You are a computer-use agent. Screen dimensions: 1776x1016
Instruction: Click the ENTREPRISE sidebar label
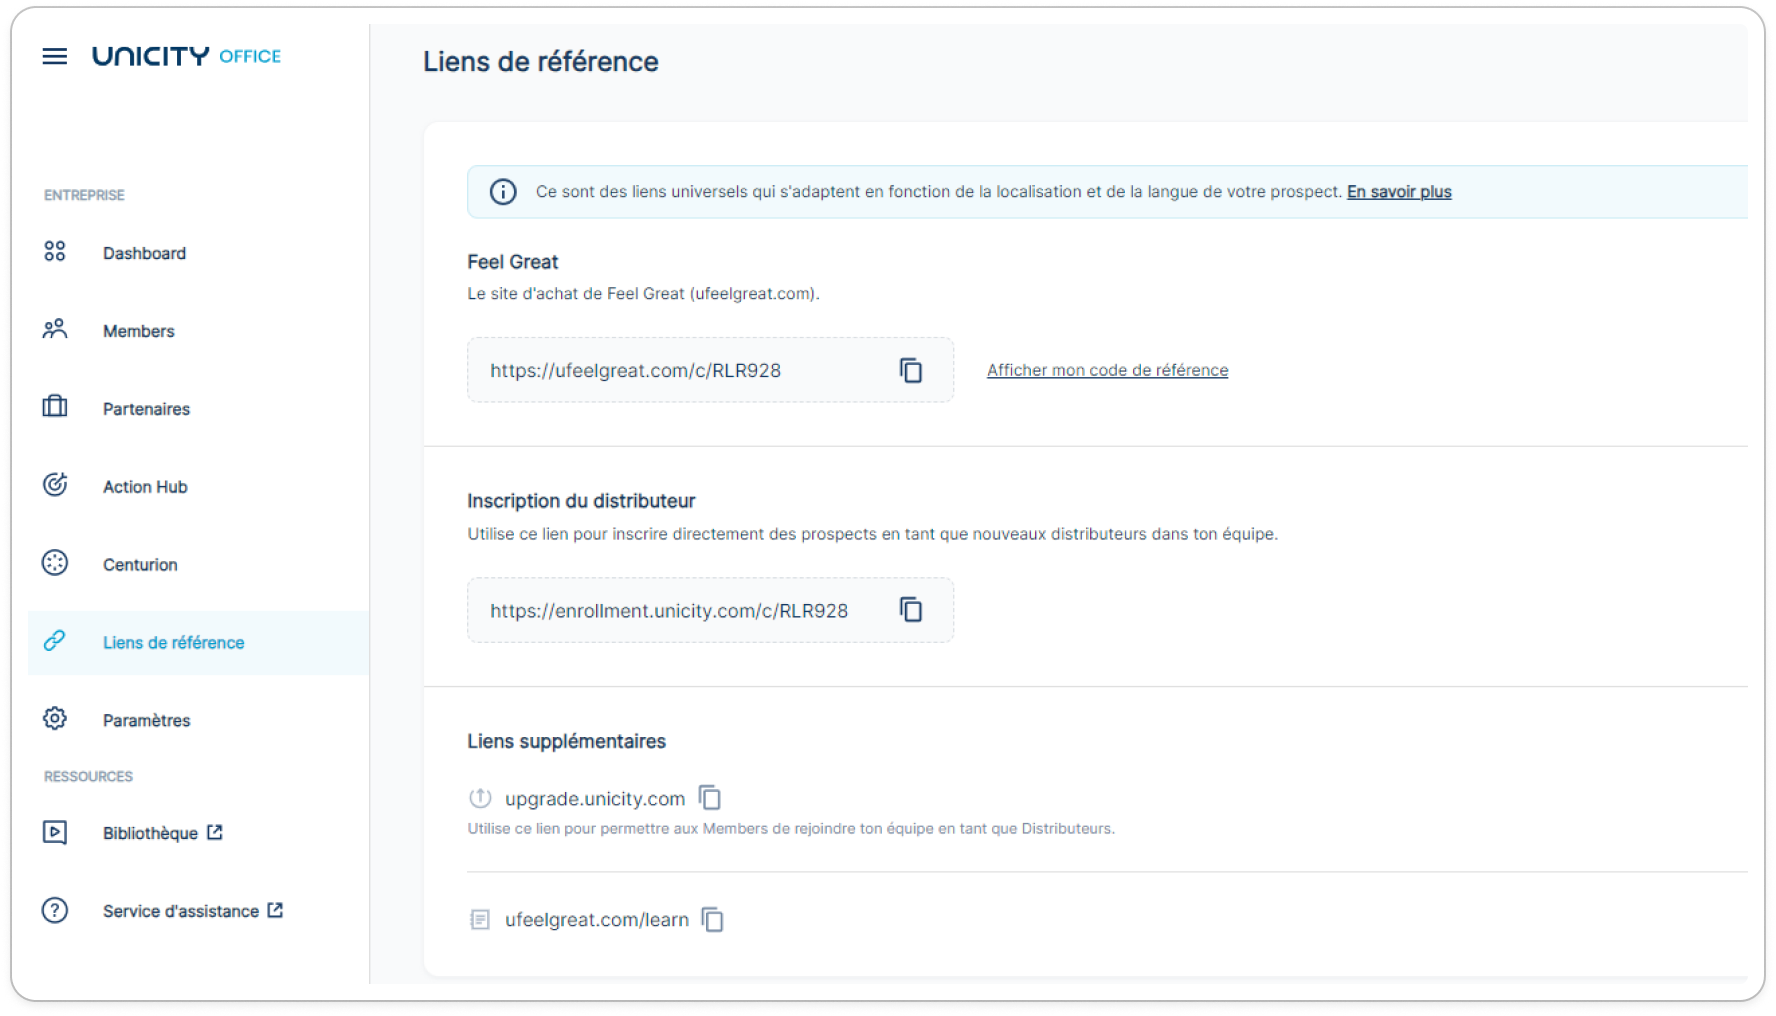(x=84, y=195)
